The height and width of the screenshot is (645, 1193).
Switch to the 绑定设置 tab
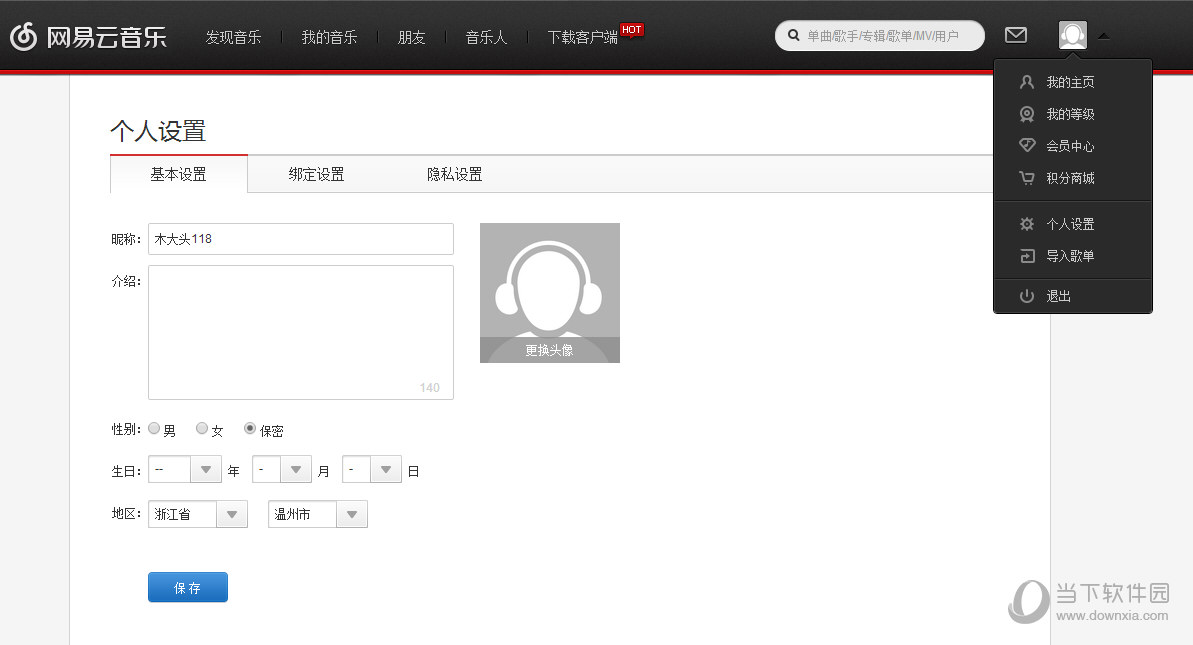(x=315, y=174)
